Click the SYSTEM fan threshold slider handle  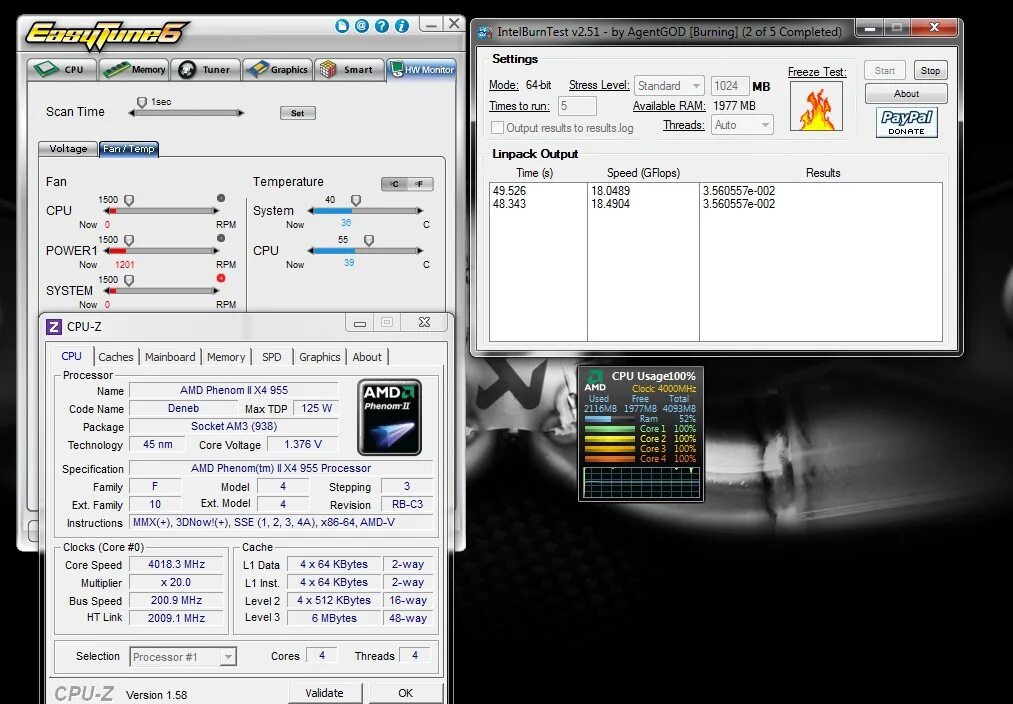coord(129,280)
